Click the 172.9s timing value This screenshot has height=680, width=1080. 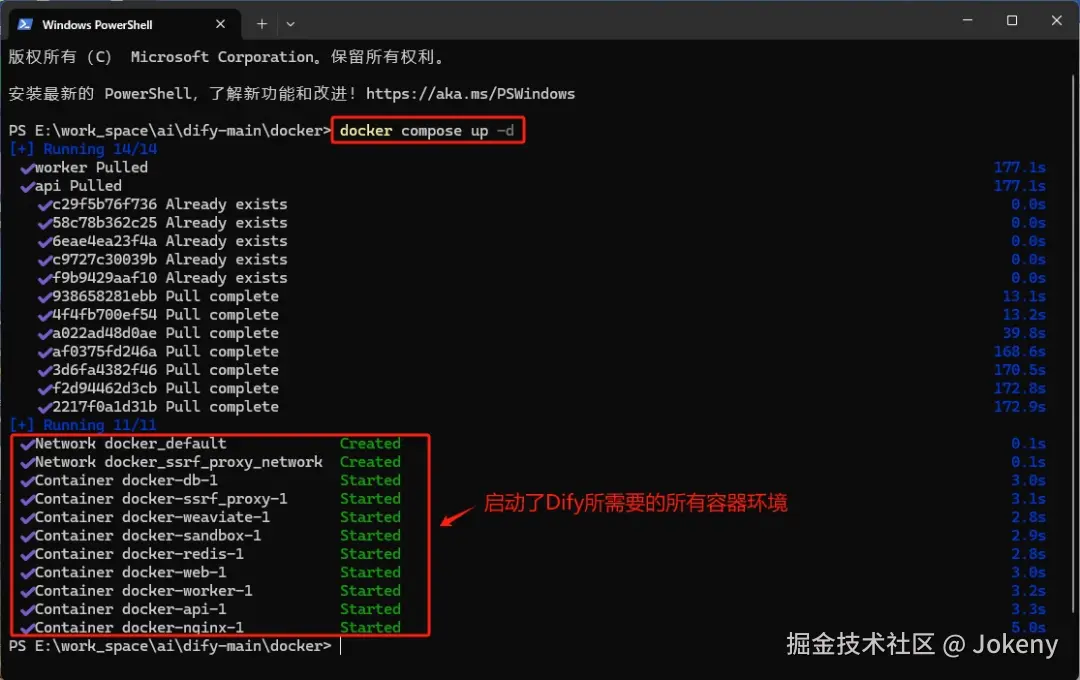(1019, 406)
